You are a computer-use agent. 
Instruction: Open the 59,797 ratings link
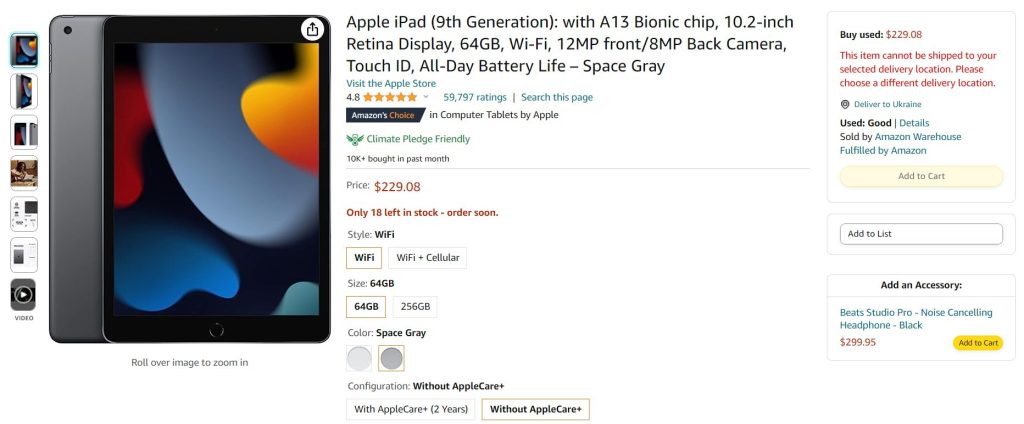(475, 97)
